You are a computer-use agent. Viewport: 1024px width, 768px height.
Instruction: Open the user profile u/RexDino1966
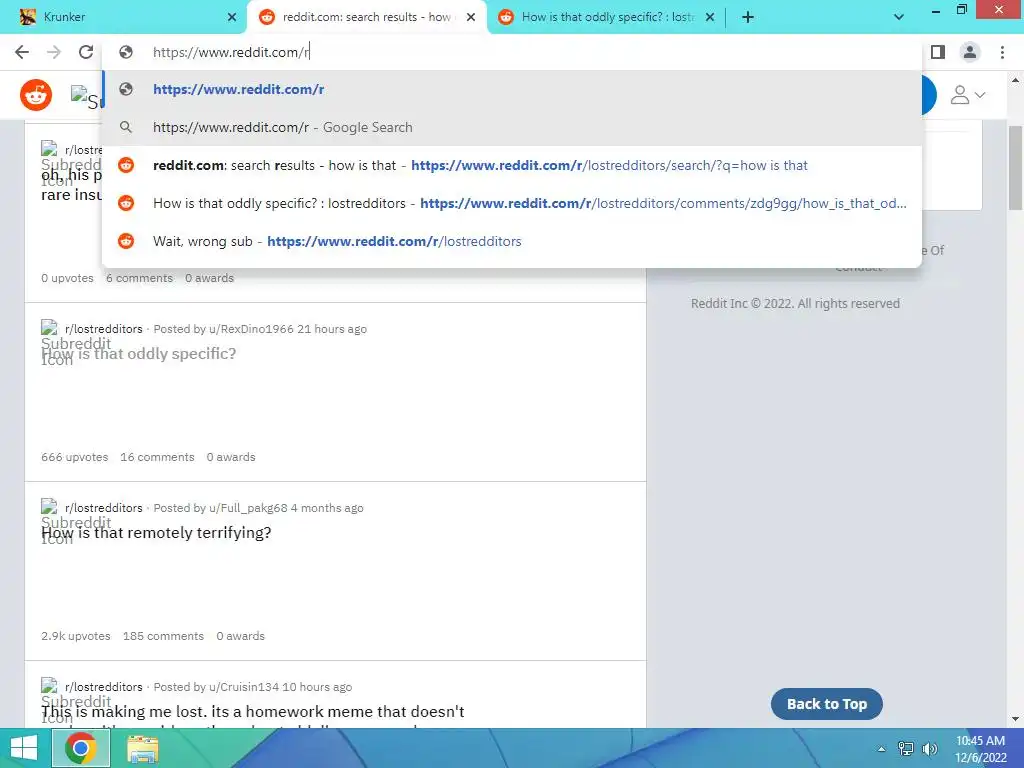(x=251, y=329)
